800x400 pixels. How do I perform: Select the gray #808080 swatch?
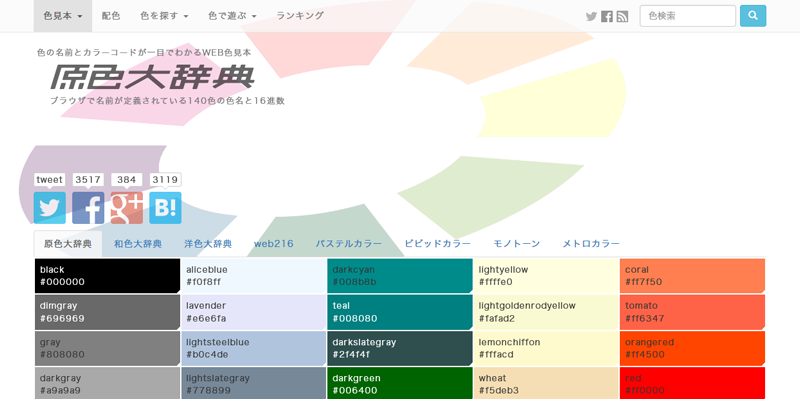[107, 348]
